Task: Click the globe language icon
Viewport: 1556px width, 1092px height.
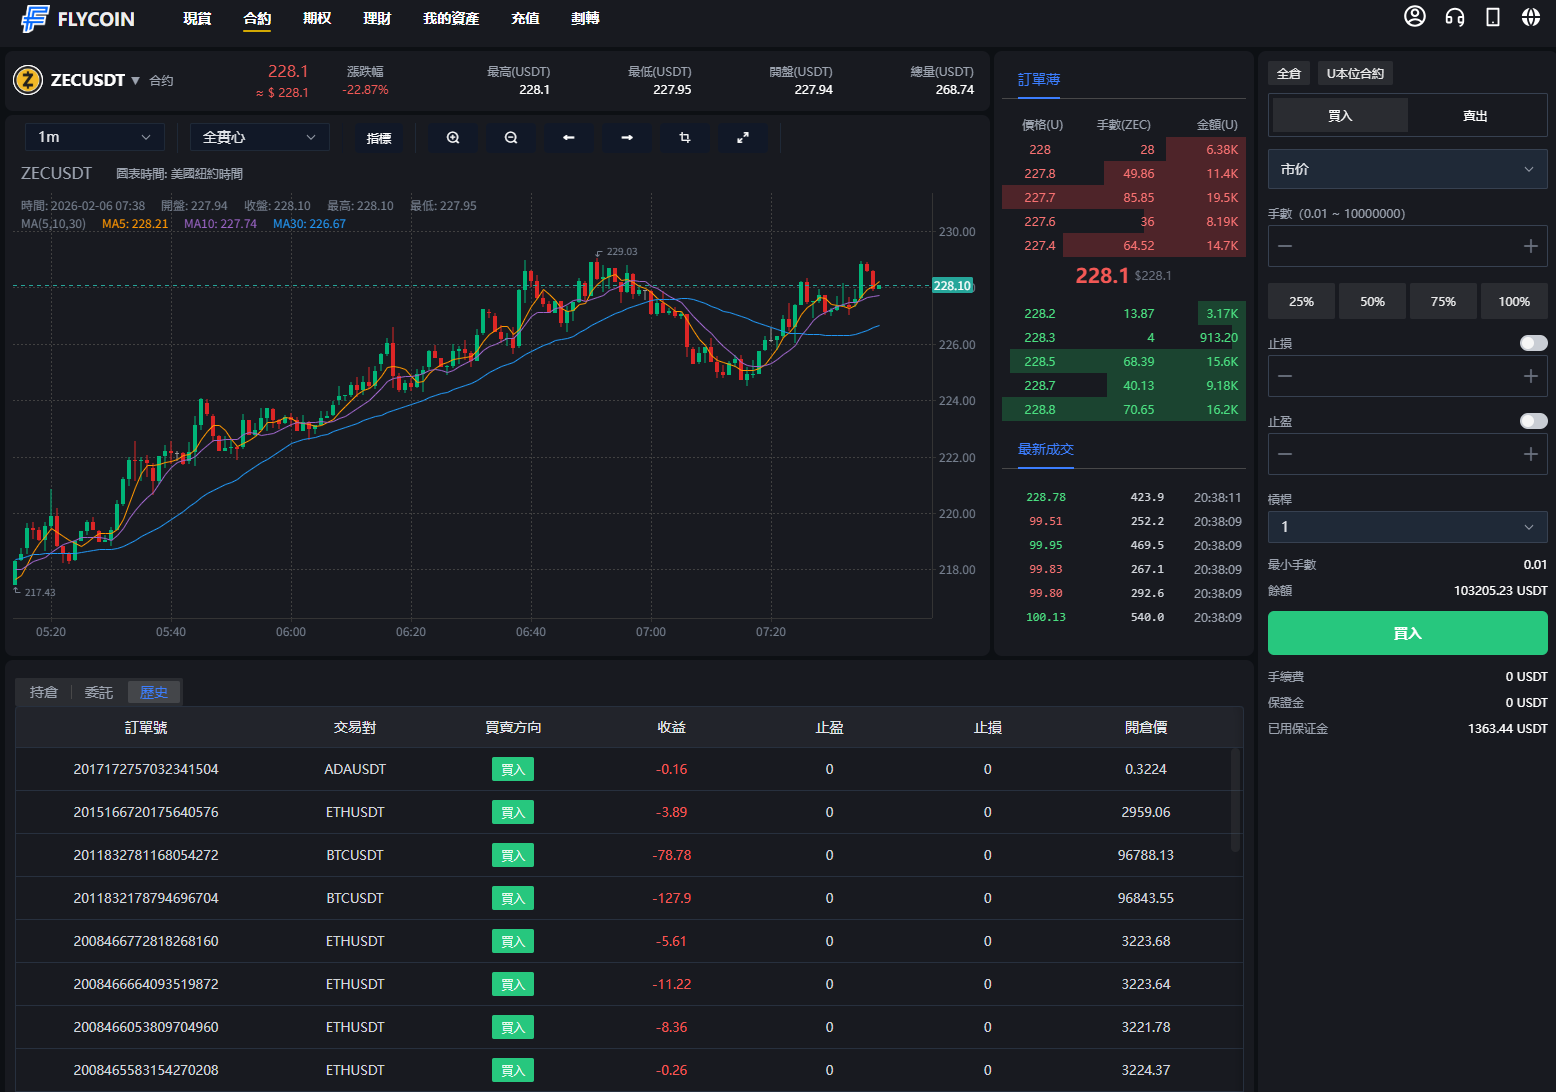Action: 1530,17
